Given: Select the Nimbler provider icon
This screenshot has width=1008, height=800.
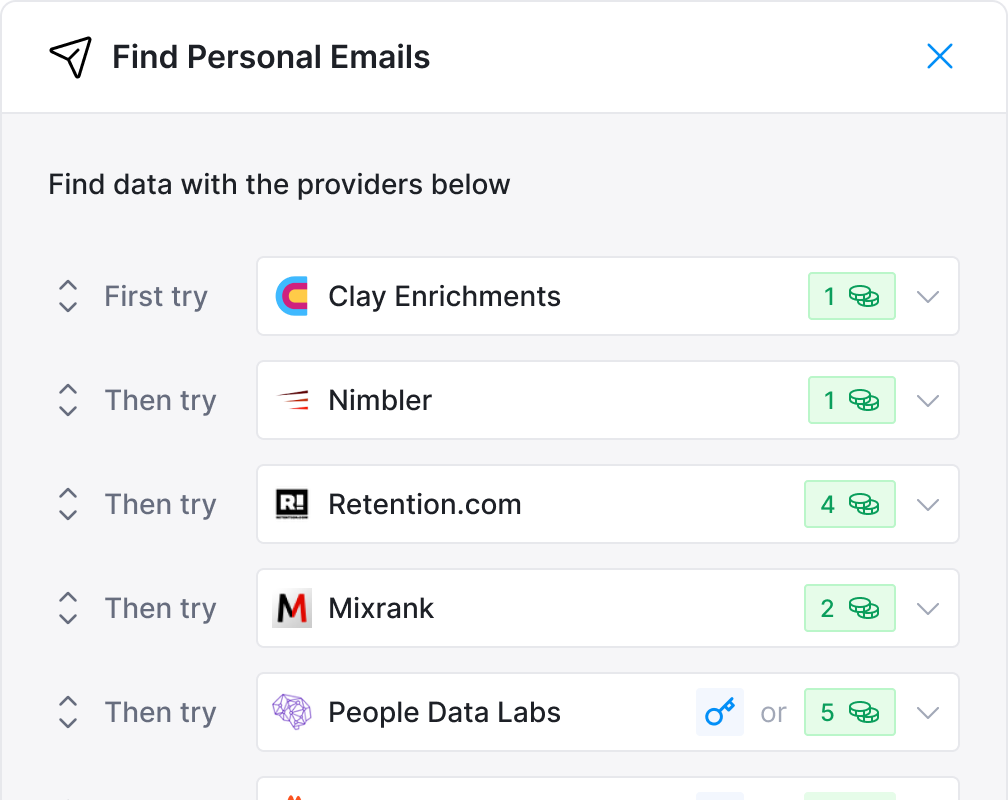Looking at the screenshot, I should coord(292,400).
